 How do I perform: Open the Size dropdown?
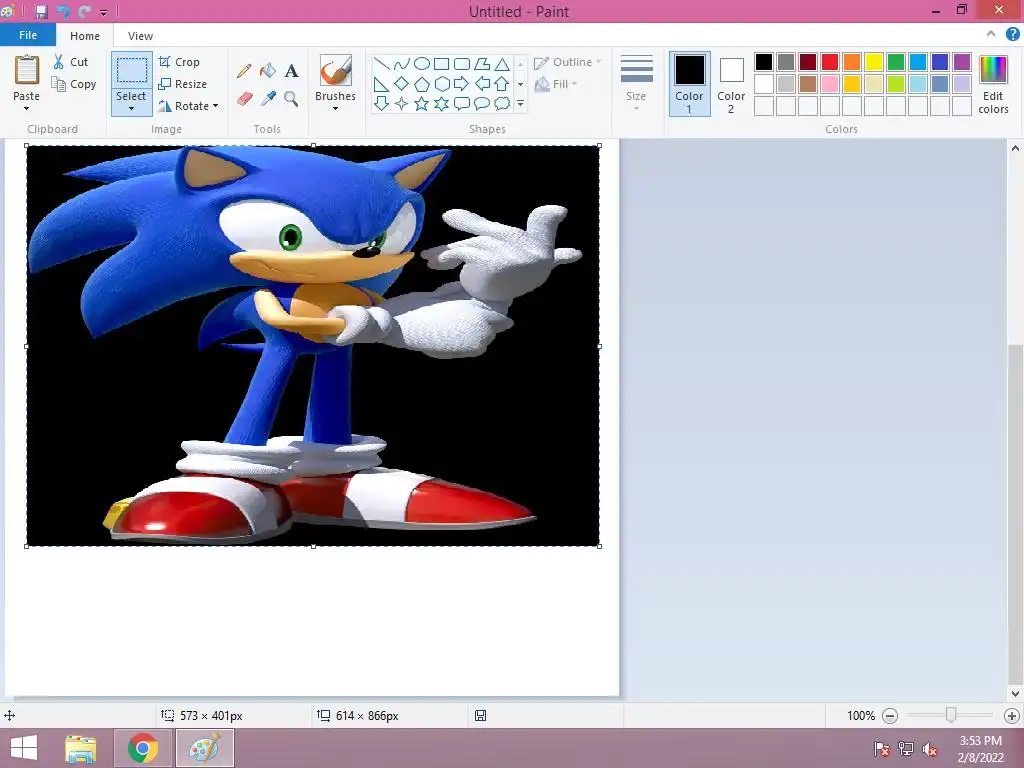(x=636, y=84)
